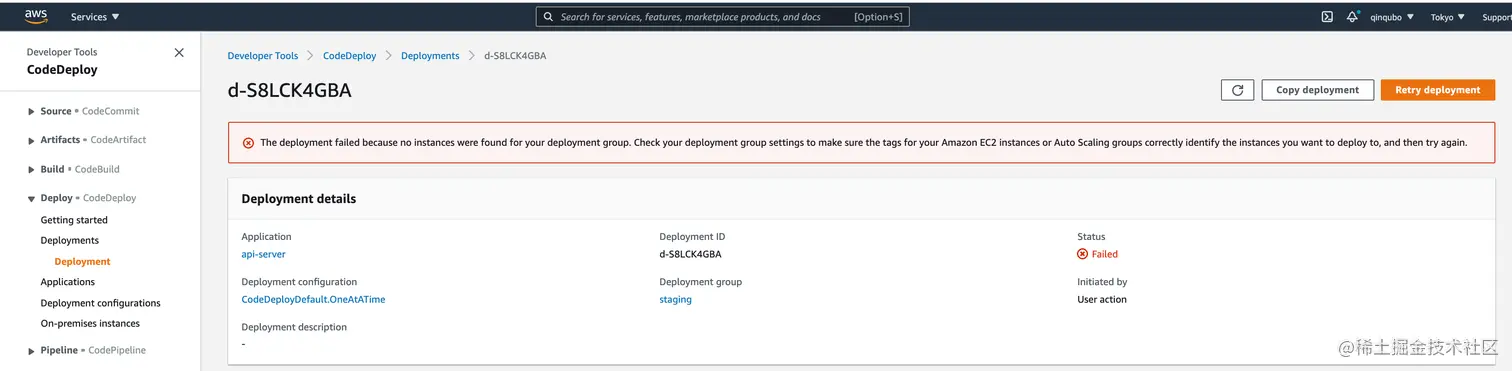Image resolution: width=1512 pixels, height=371 pixels.
Task: Click the User action value
Action: click(x=1102, y=299)
